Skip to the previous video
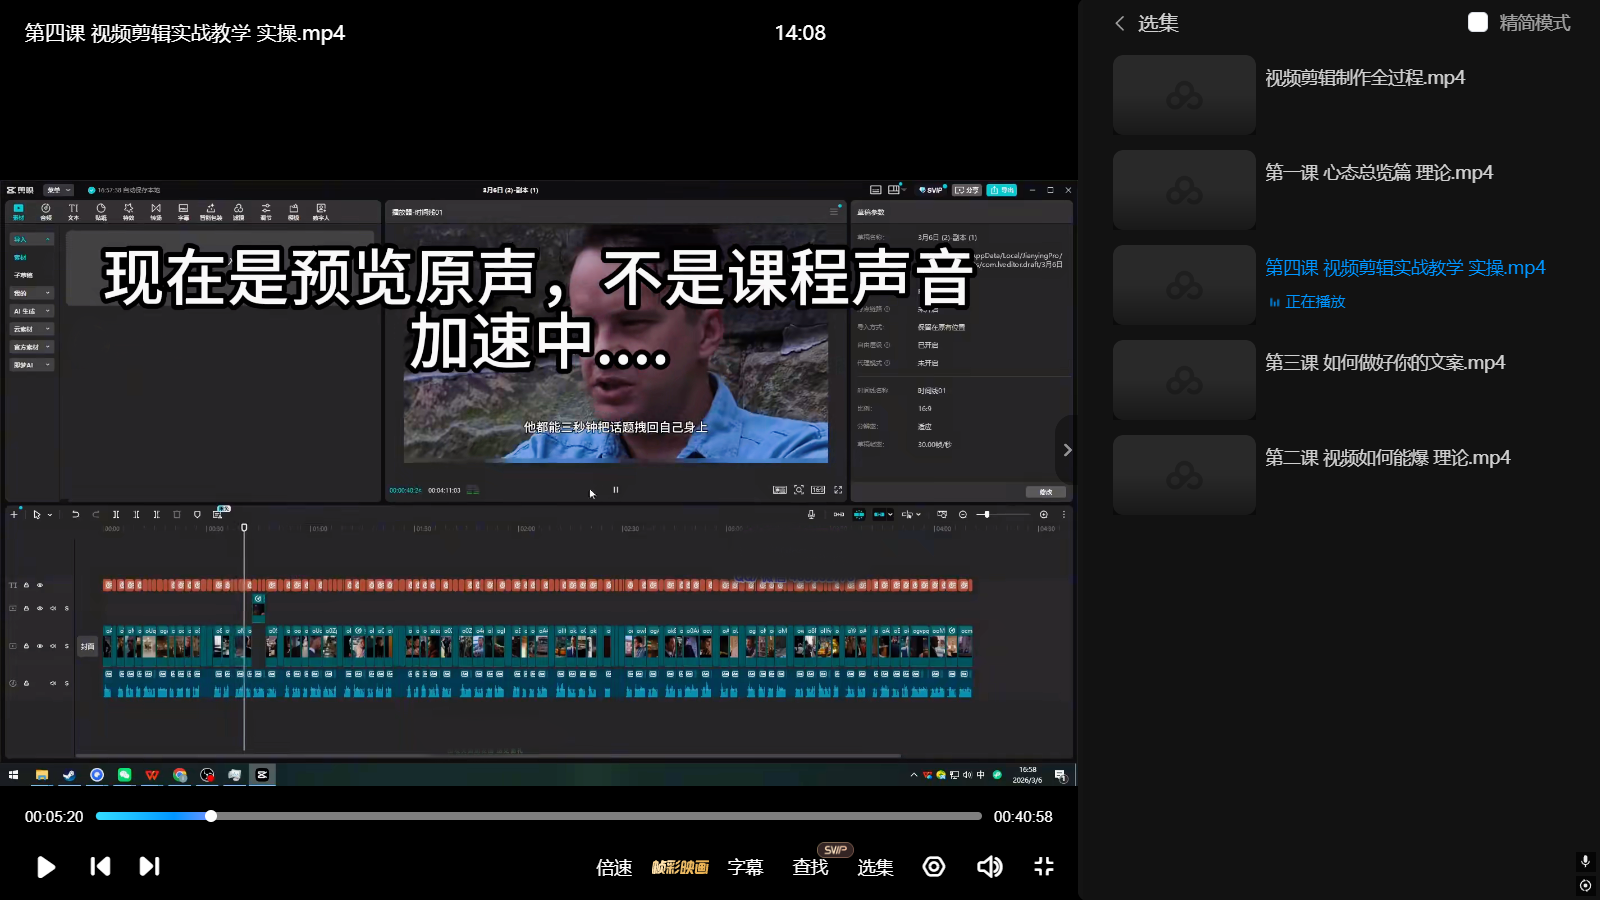 point(100,866)
